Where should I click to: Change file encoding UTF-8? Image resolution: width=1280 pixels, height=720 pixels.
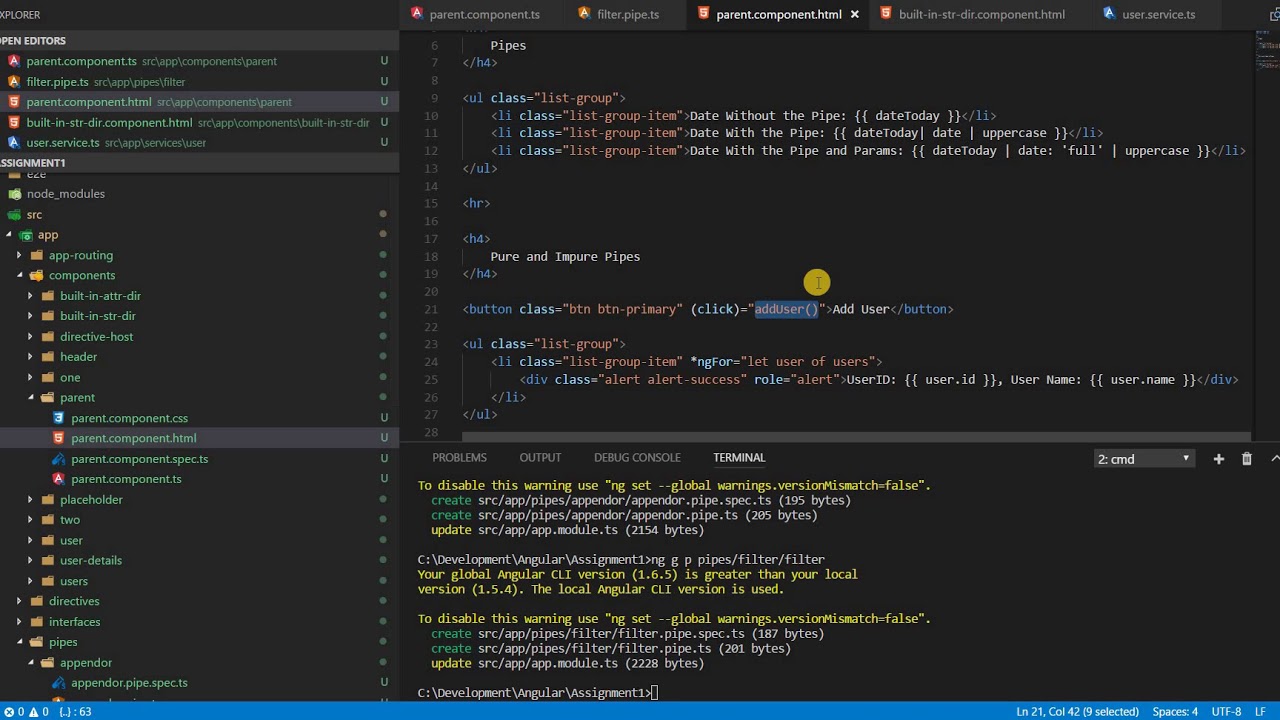1226,712
